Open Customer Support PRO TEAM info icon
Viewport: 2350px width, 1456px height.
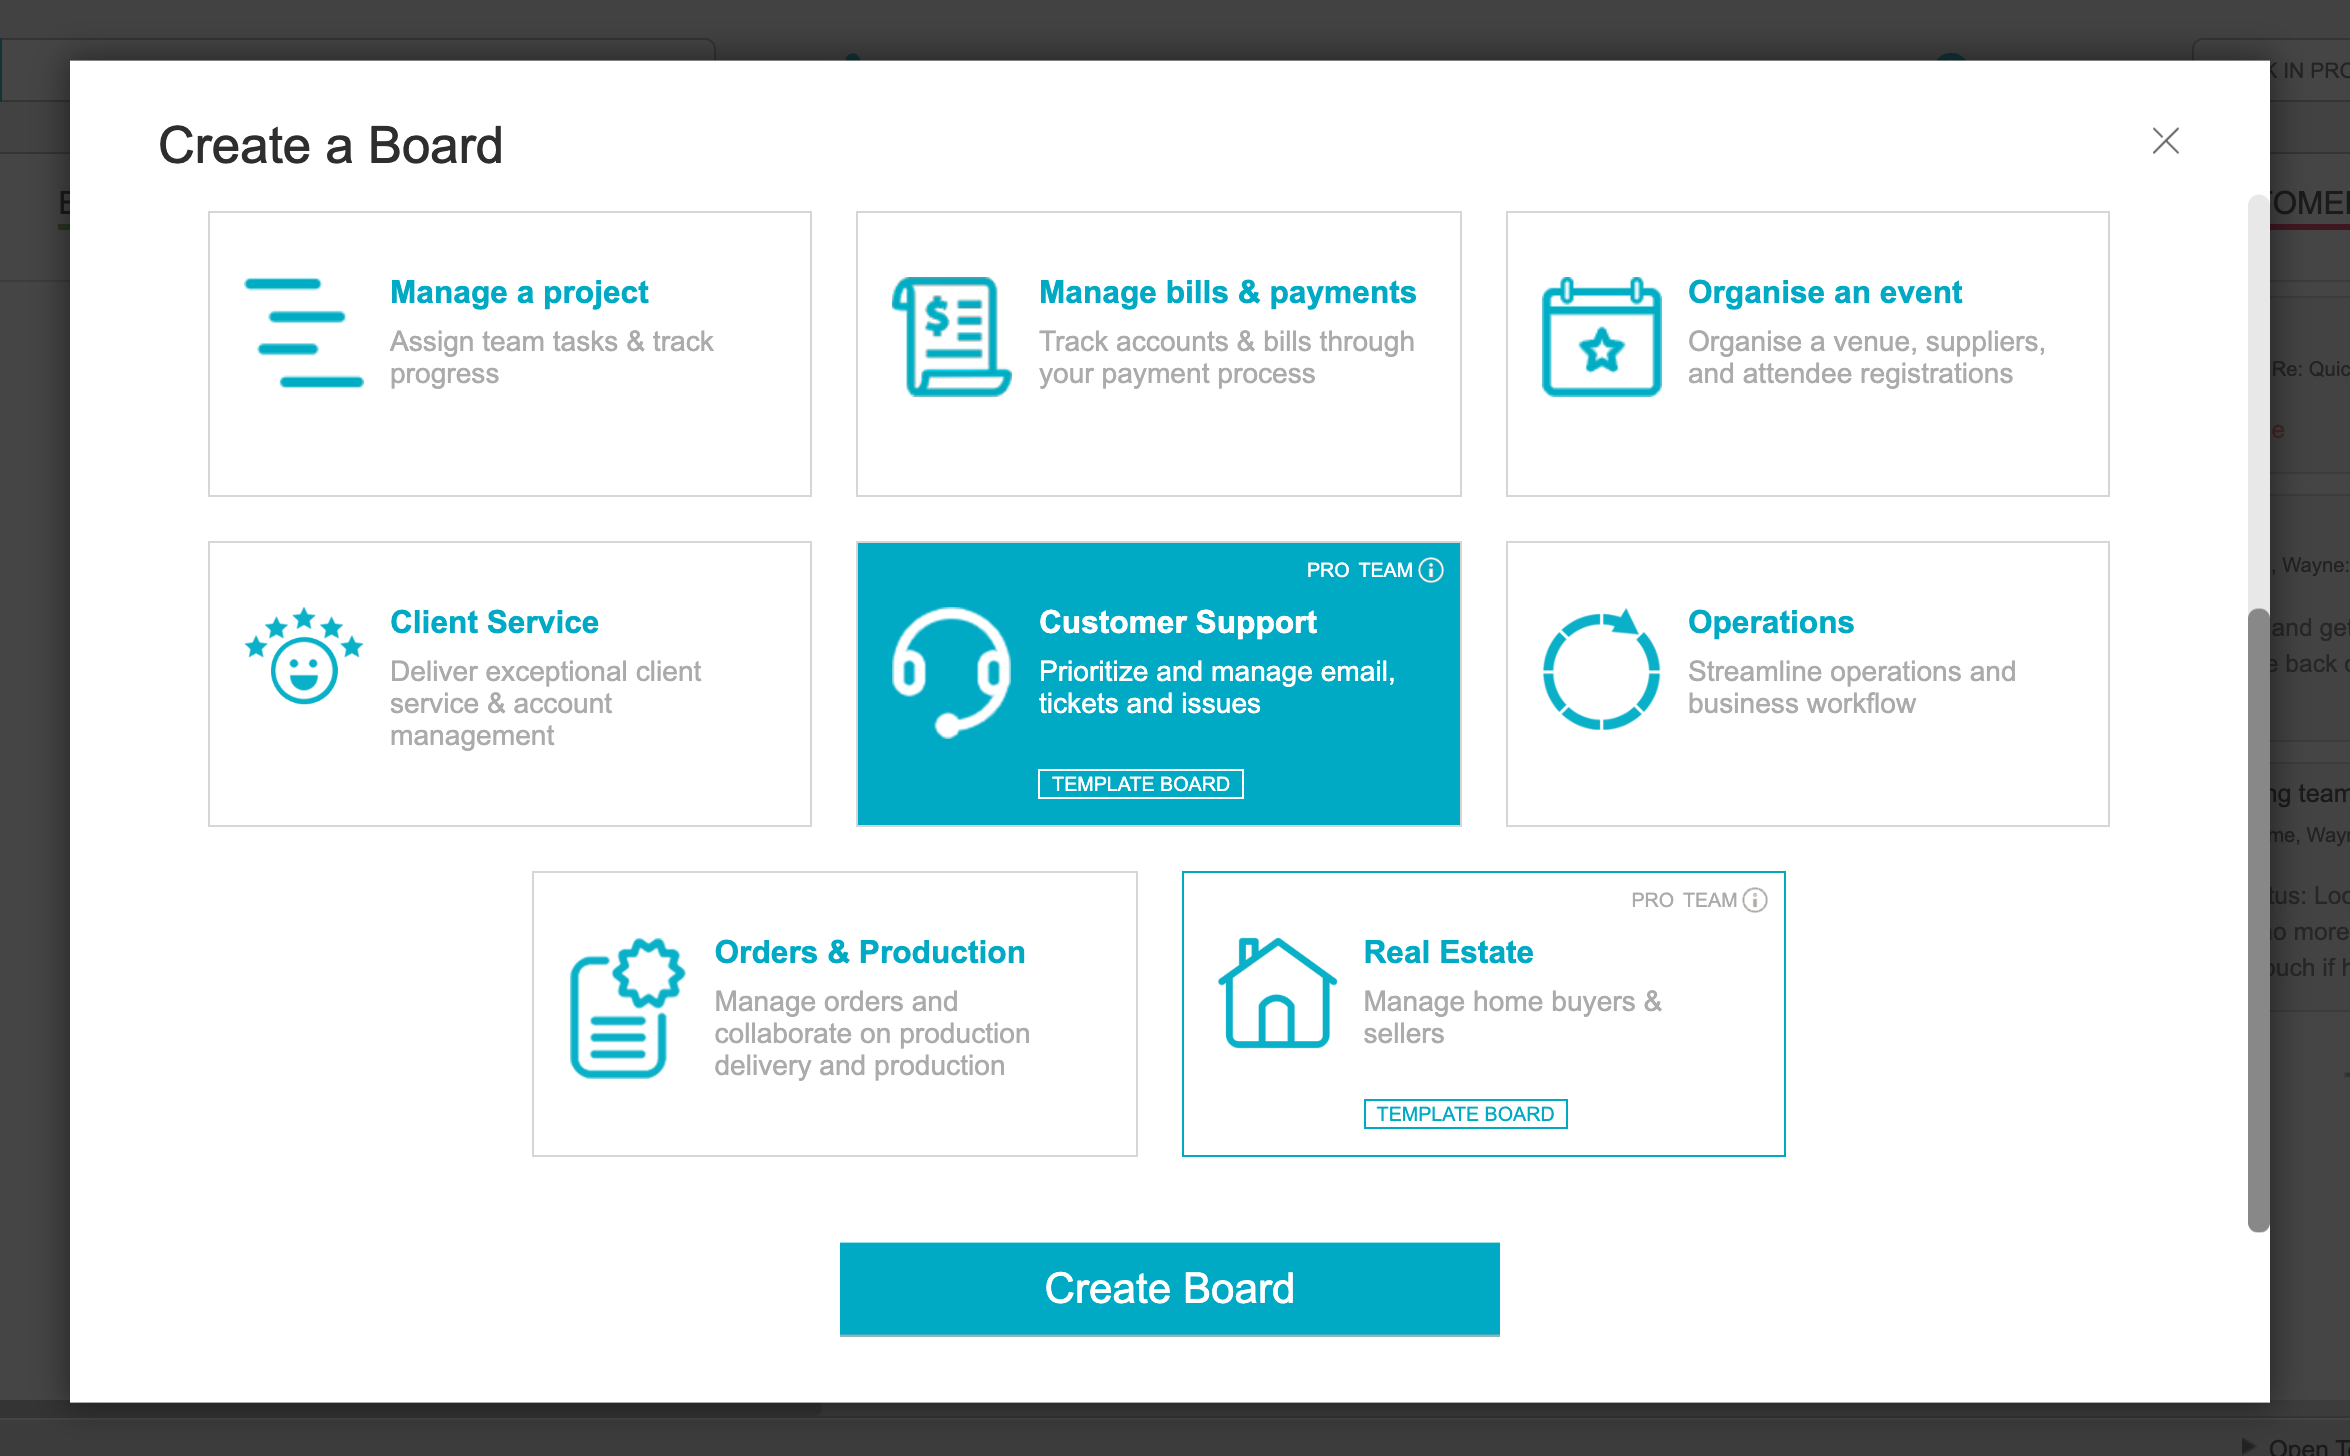1432,570
